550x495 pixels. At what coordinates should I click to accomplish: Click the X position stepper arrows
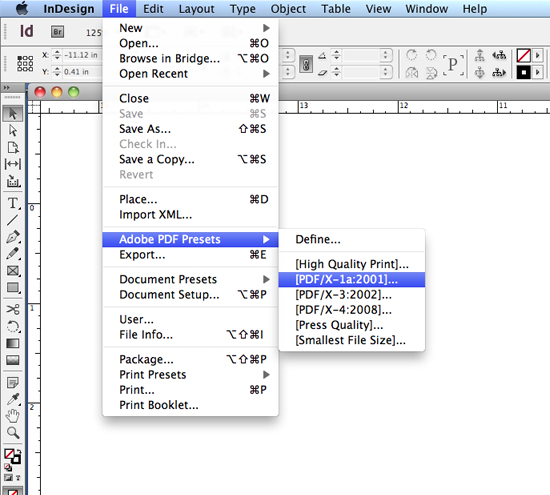pos(57,55)
